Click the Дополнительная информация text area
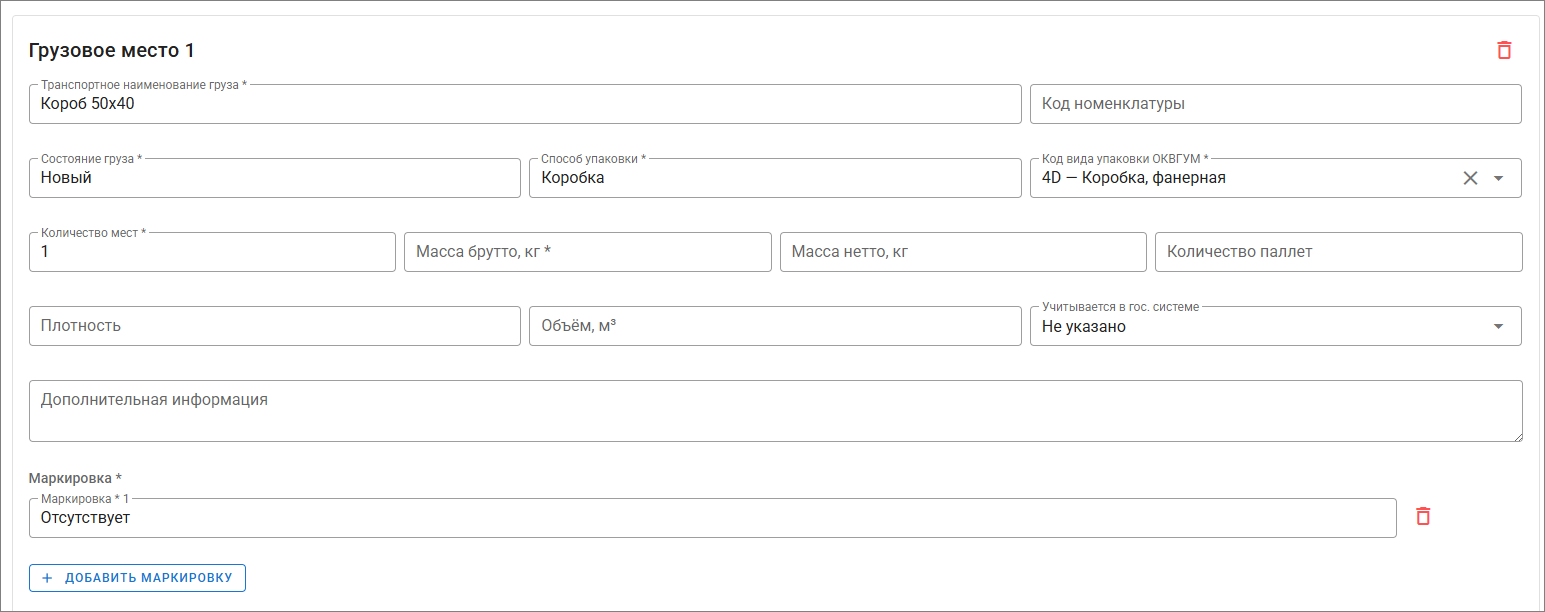The height and width of the screenshot is (612, 1545). [776, 411]
